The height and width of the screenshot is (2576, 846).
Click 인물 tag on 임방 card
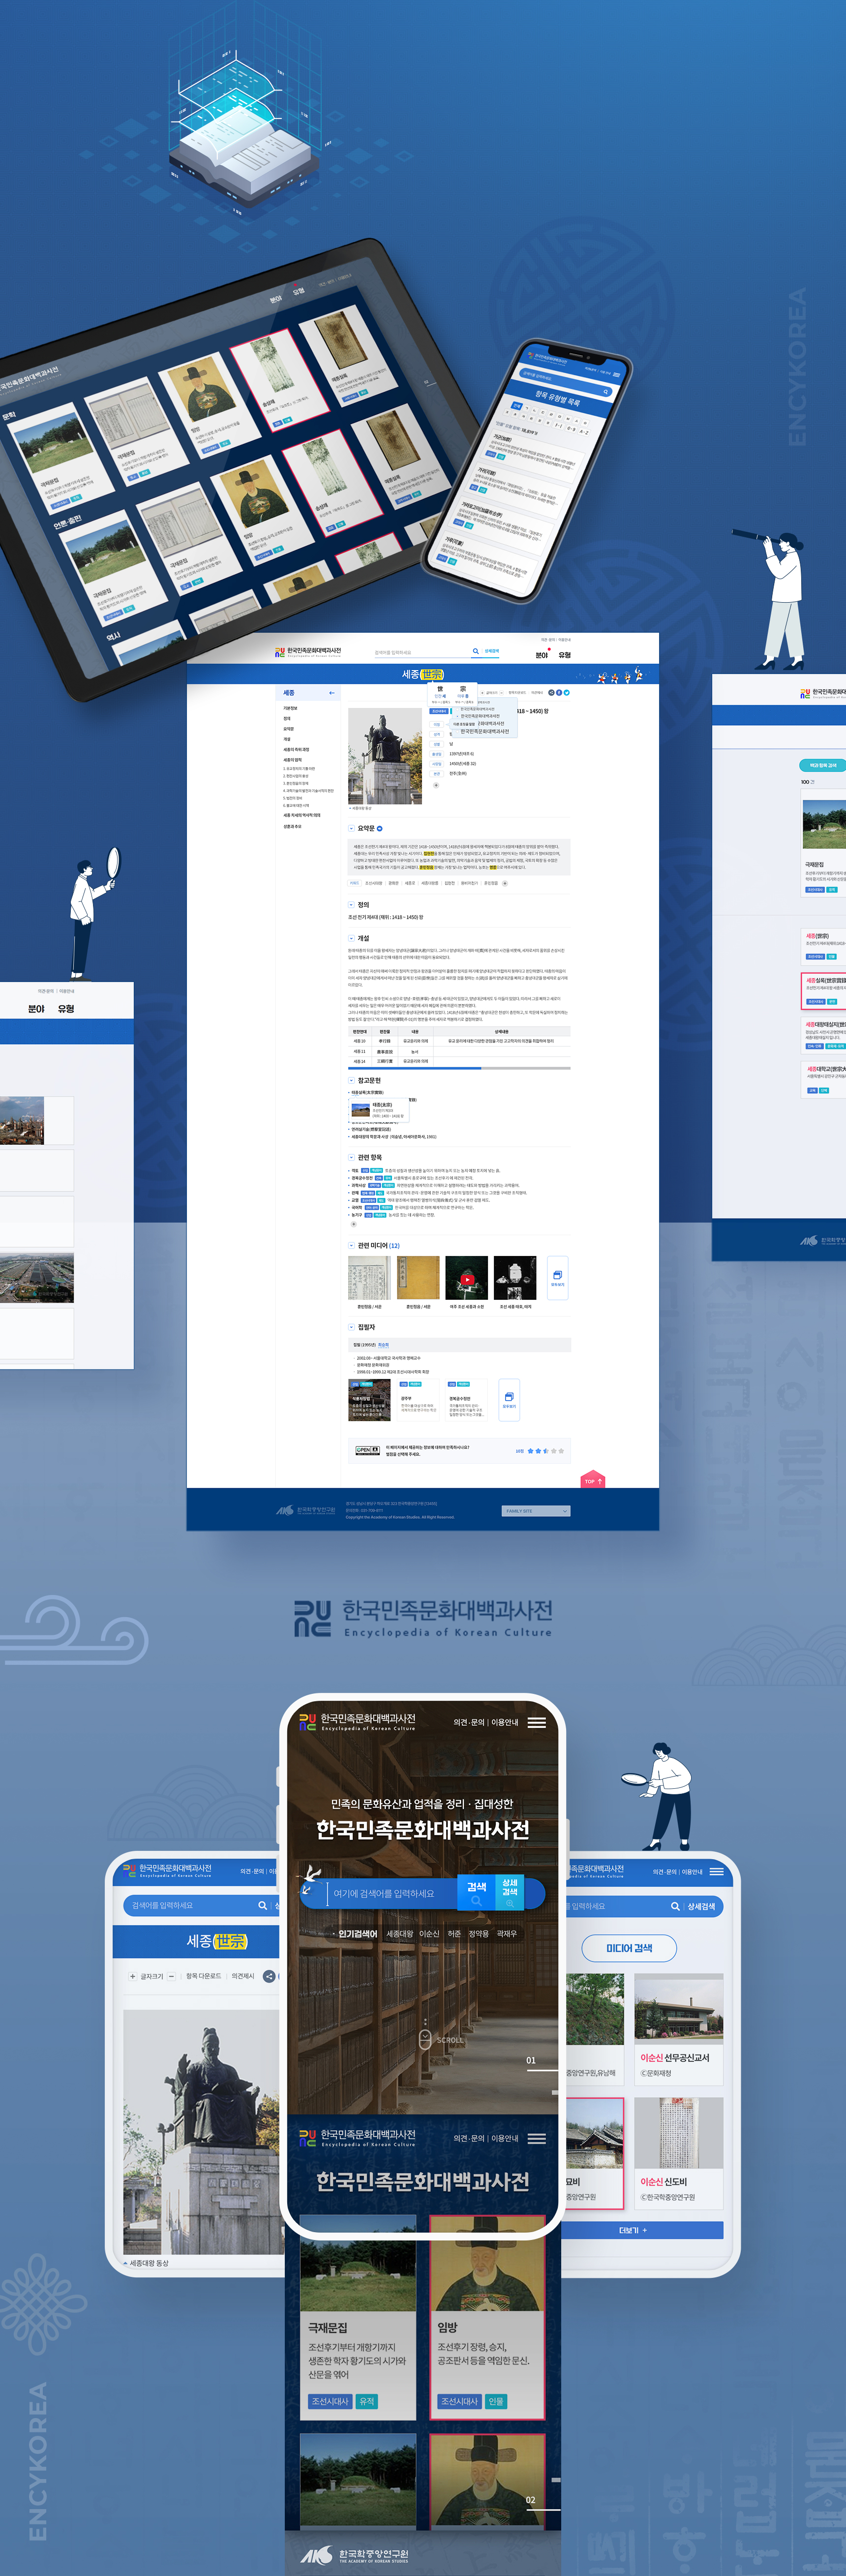(496, 2401)
